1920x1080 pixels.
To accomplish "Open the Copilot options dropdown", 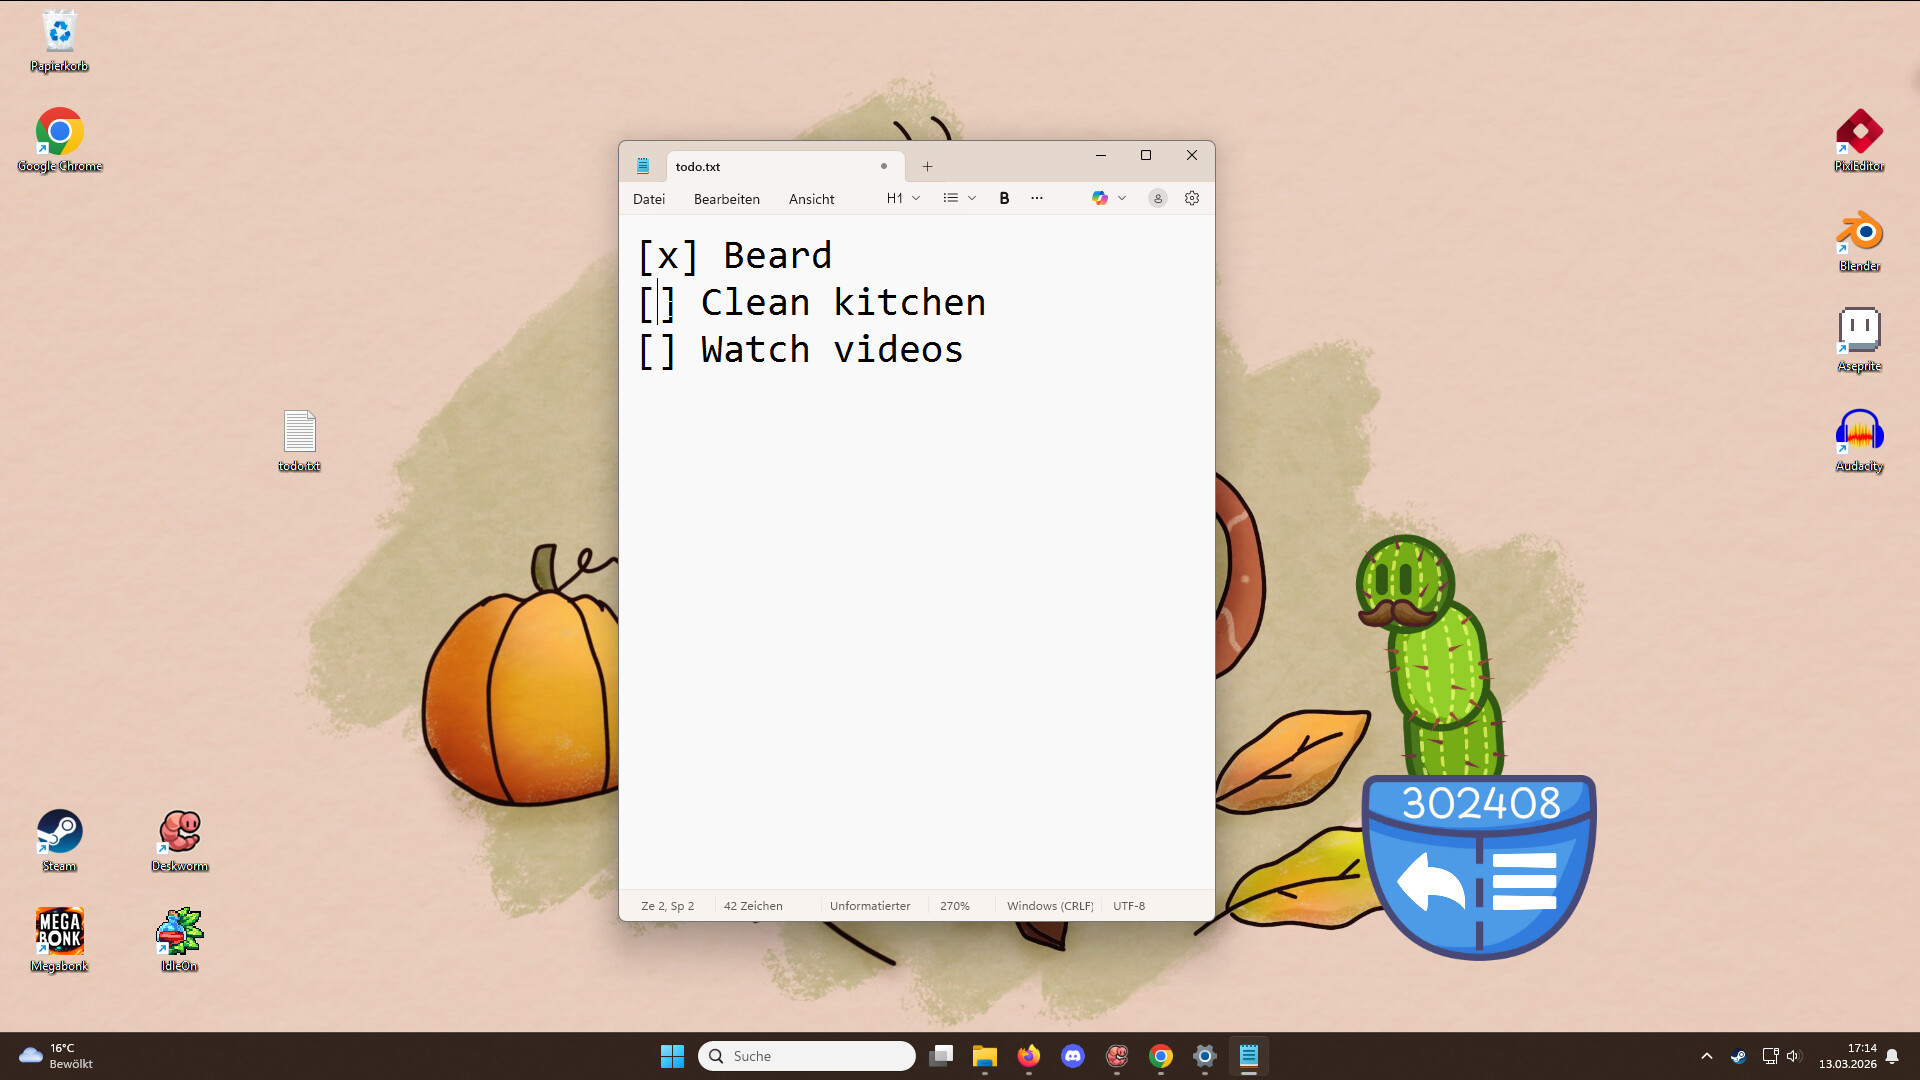I will [1122, 198].
